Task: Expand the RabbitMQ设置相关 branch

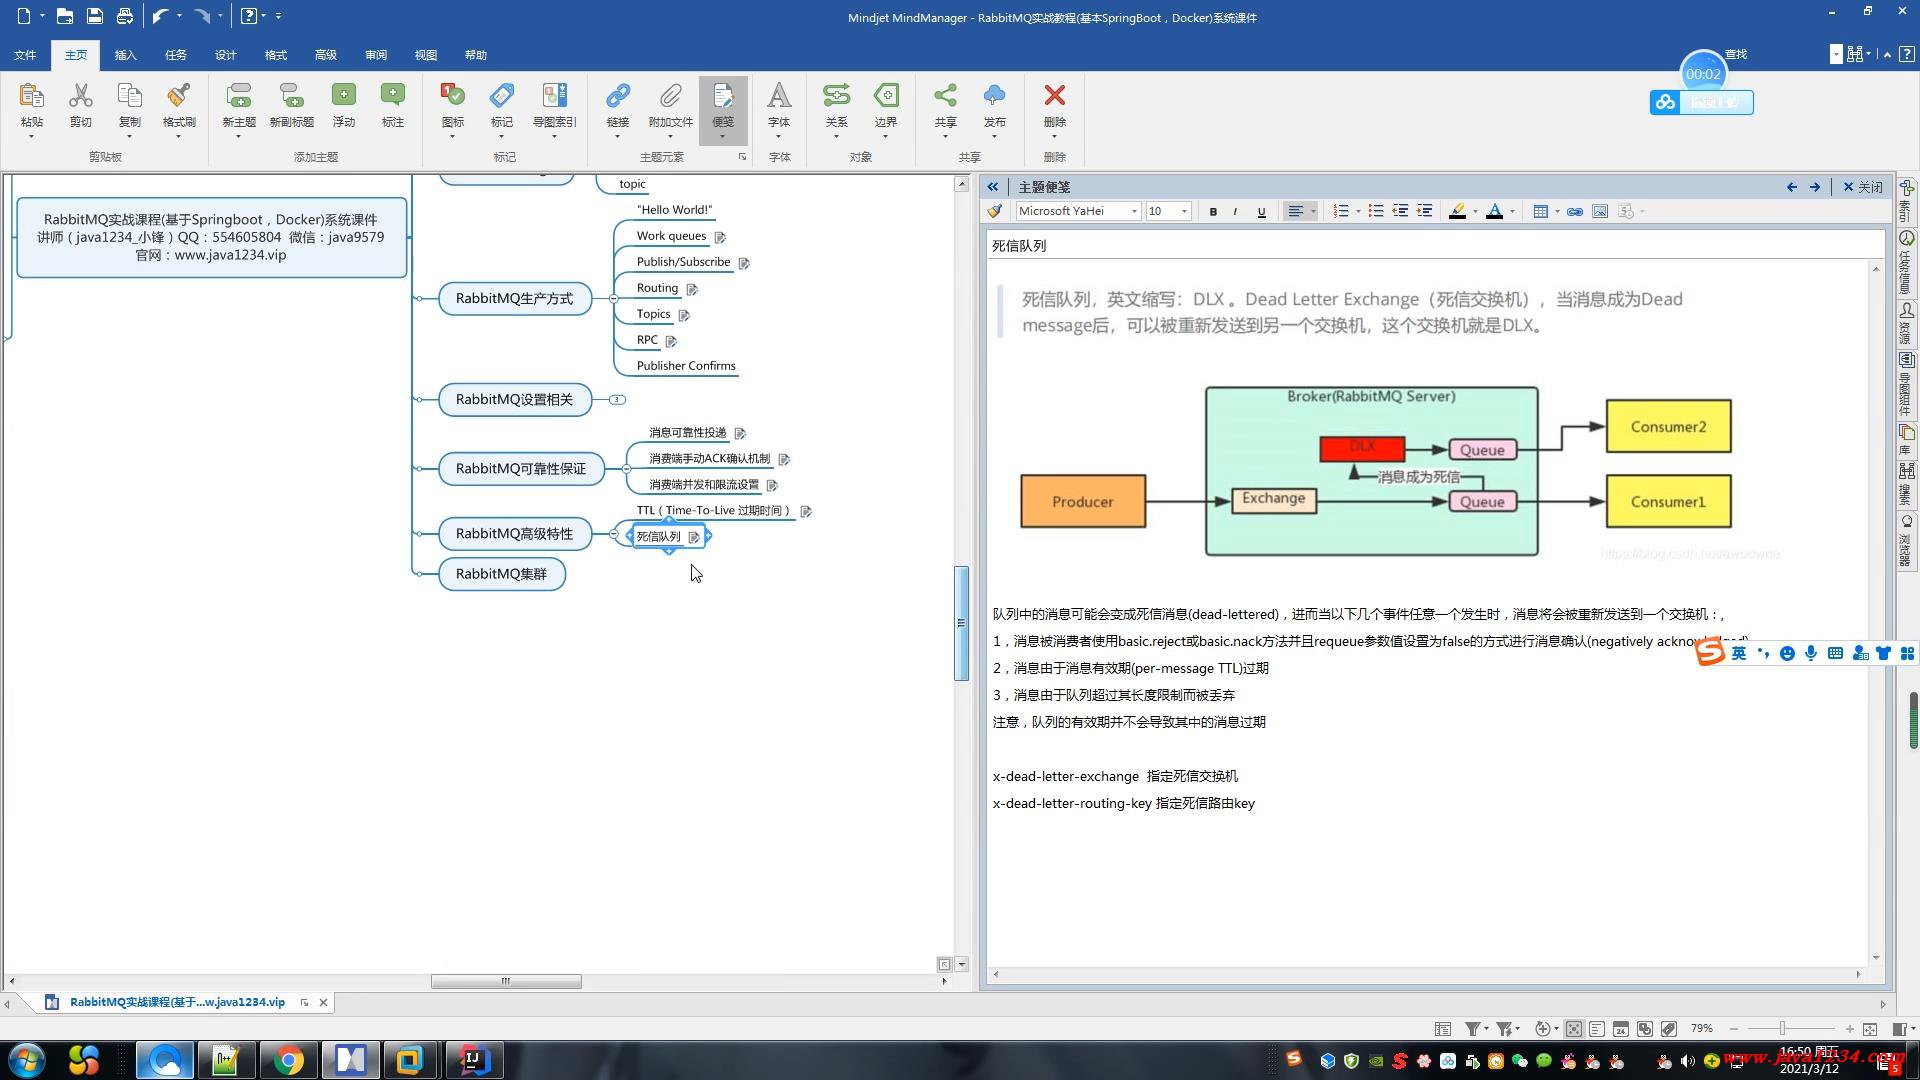Action: 617,400
